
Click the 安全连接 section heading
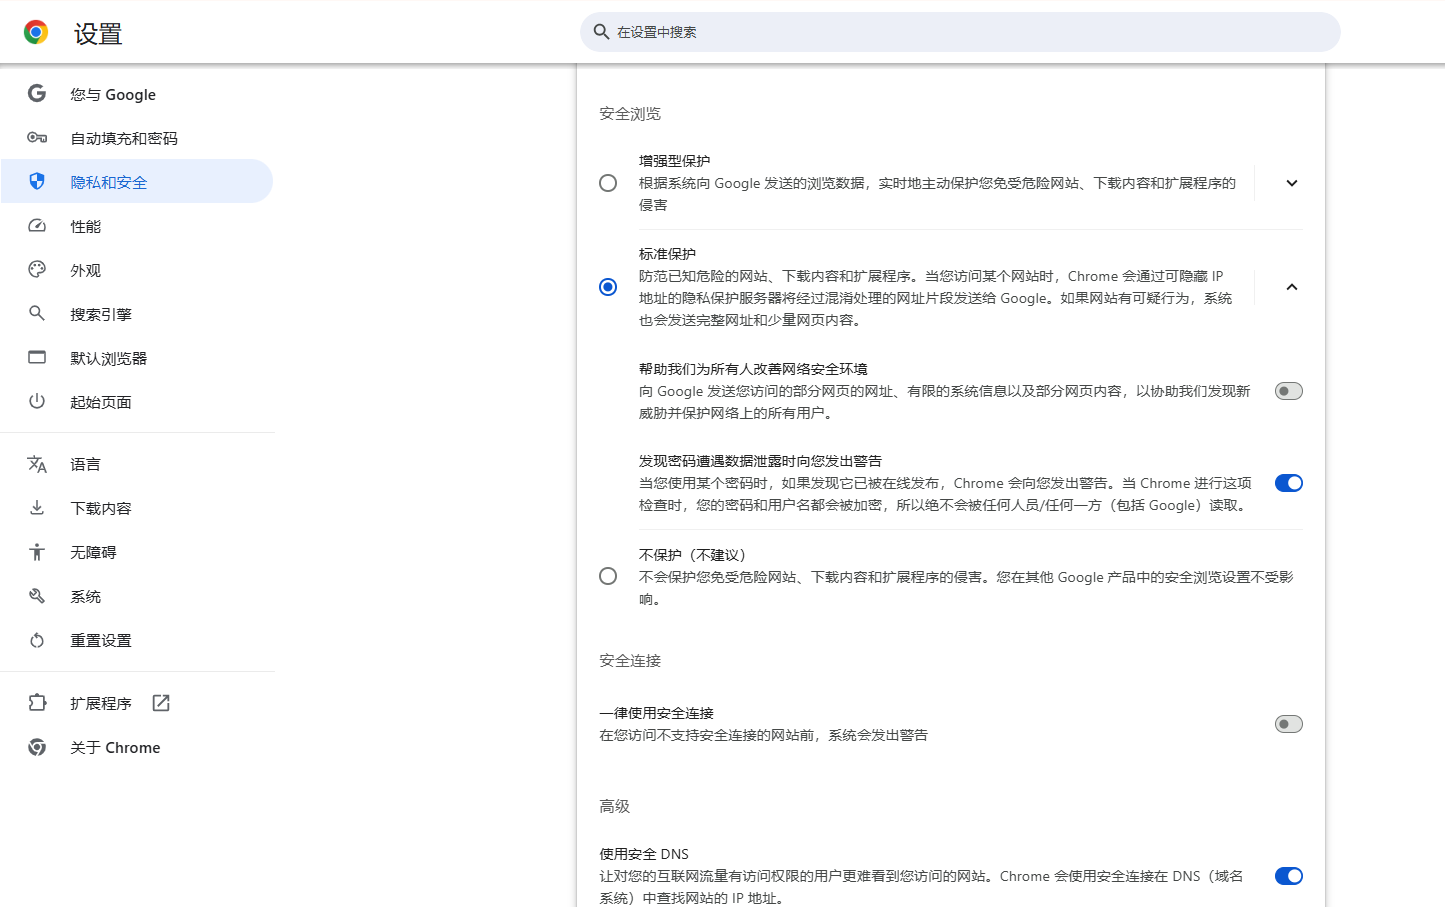[x=630, y=661]
